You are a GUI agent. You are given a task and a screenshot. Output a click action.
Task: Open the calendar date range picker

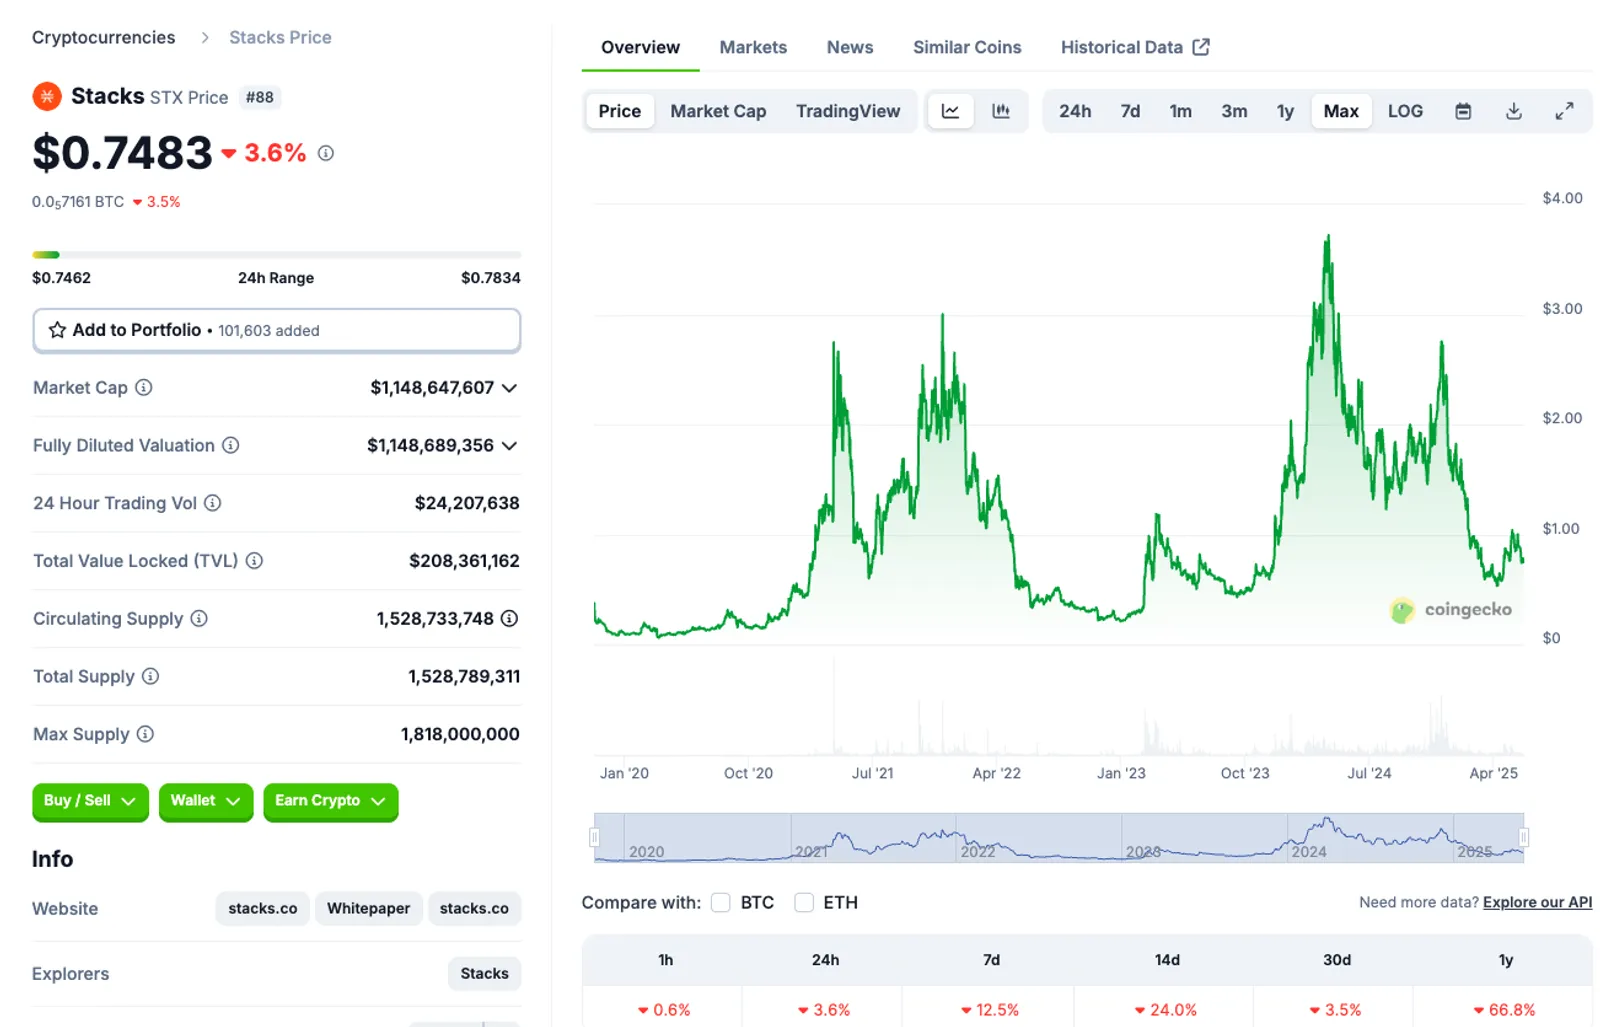[x=1463, y=111]
